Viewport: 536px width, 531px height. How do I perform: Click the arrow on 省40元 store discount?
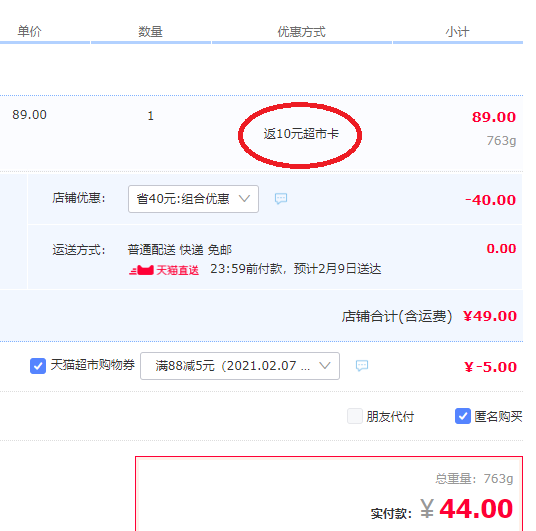[244, 198]
